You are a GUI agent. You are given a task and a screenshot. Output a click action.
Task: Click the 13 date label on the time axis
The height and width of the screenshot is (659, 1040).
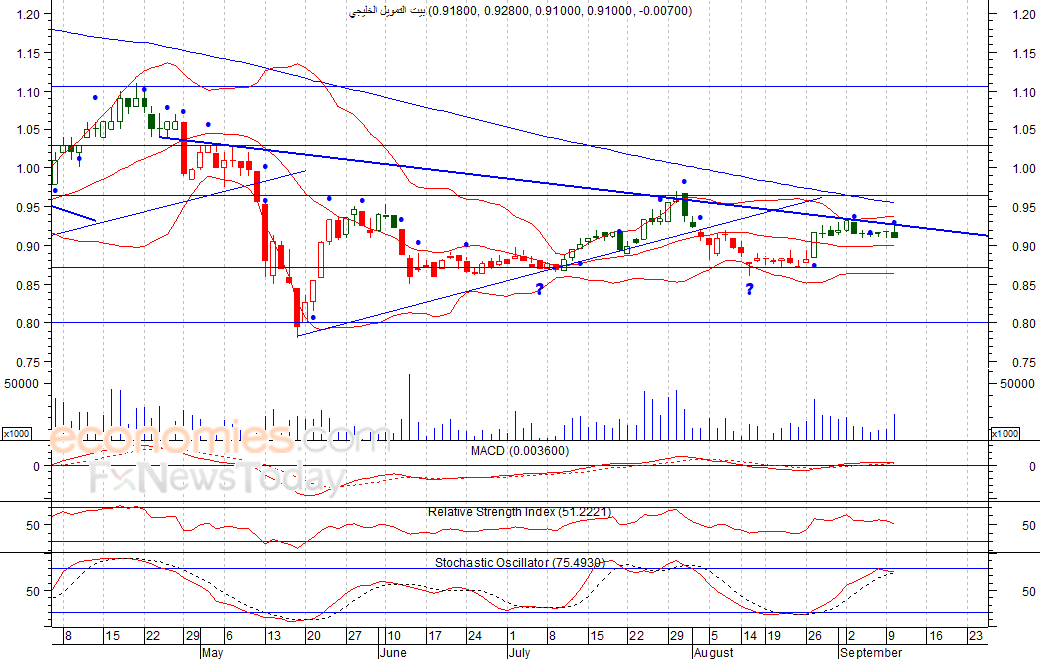tap(273, 636)
